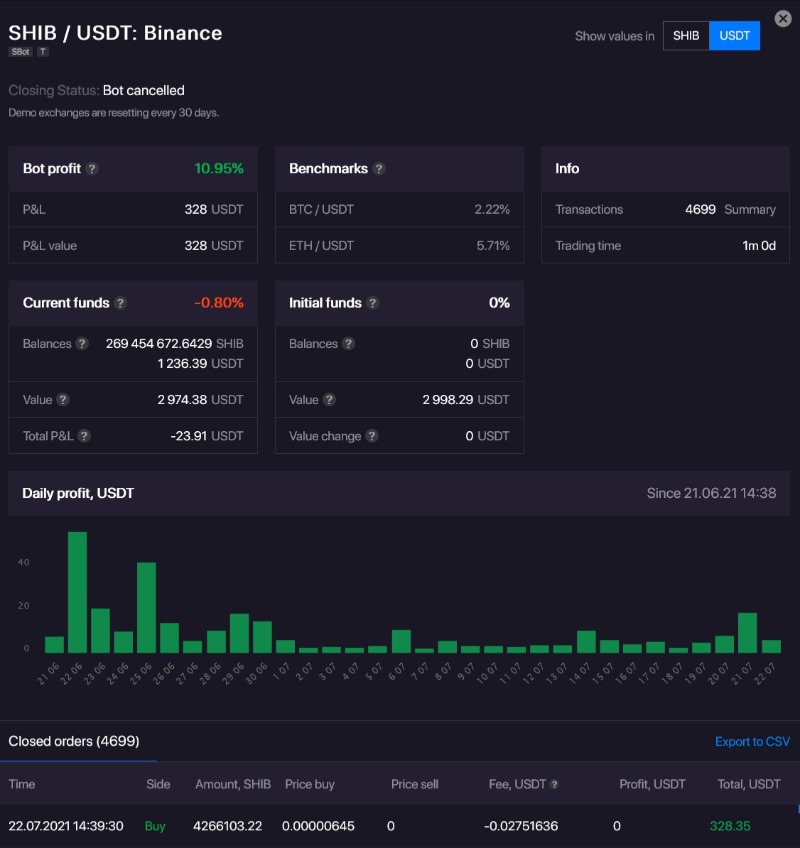Click the 5.71% ETH / USDT benchmark
The height and width of the screenshot is (848, 800).
point(493,246)
